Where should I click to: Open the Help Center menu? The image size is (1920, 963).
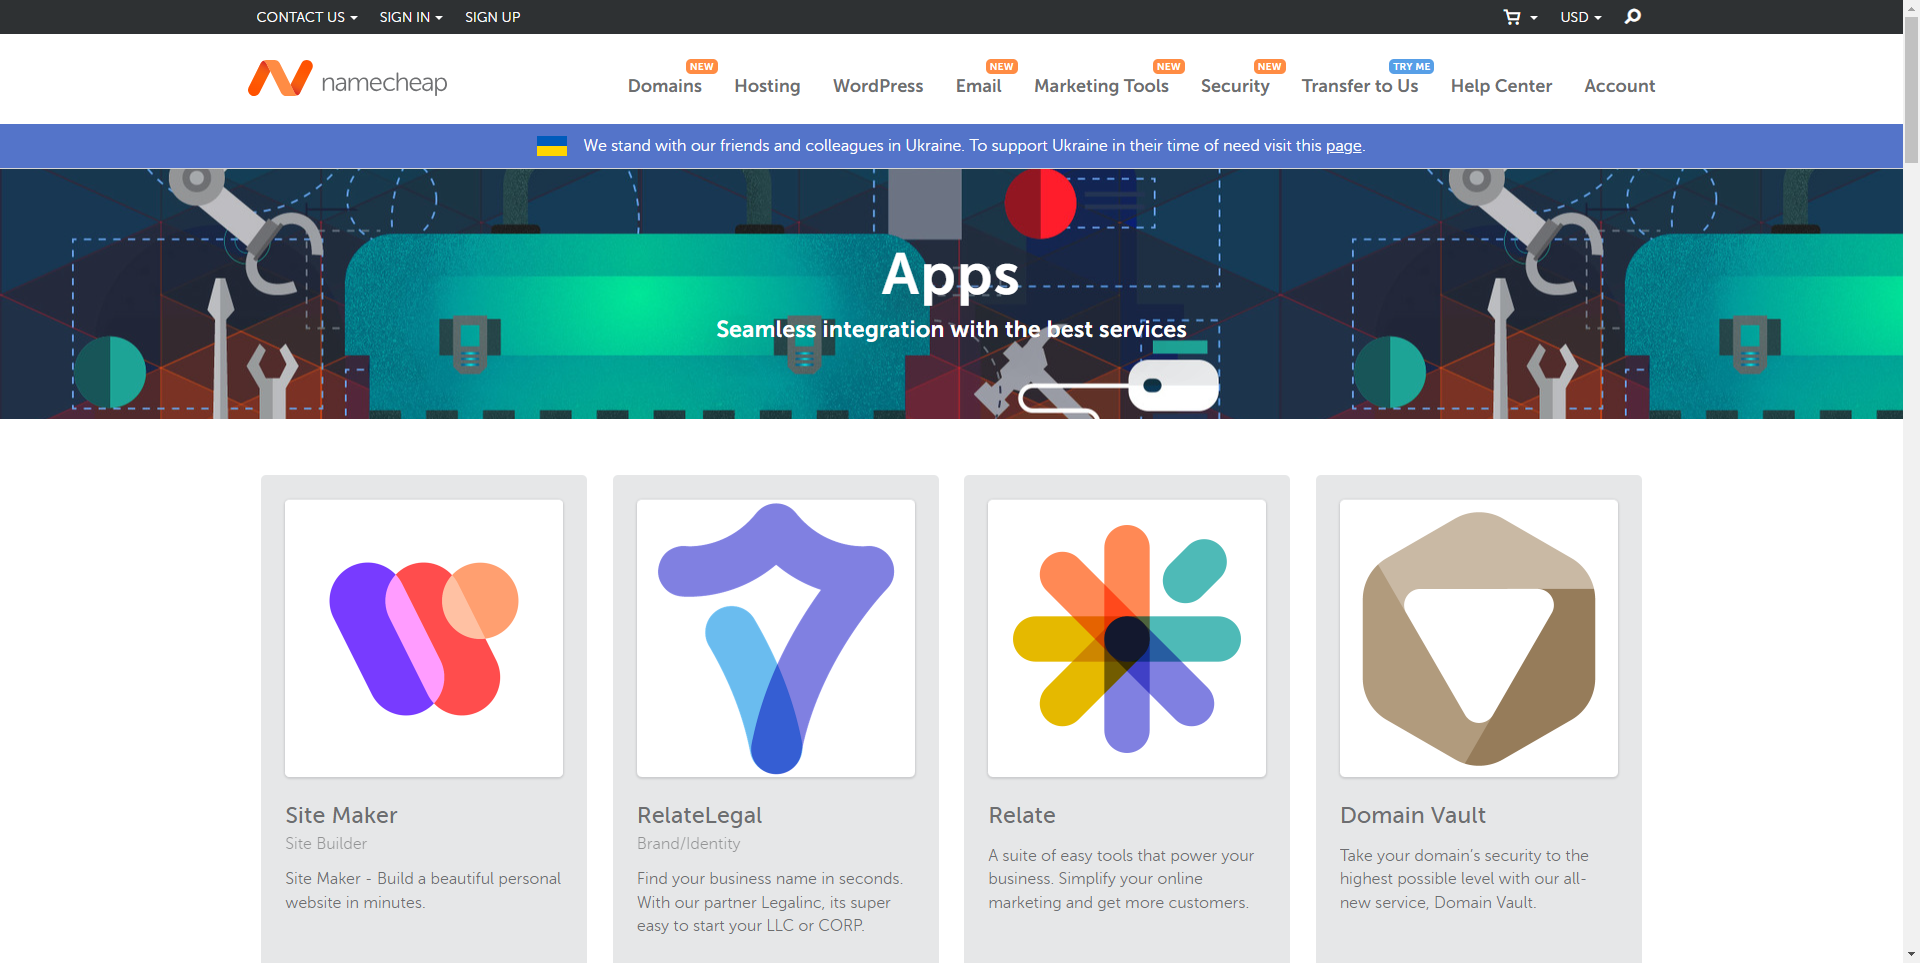point(1501,86)
